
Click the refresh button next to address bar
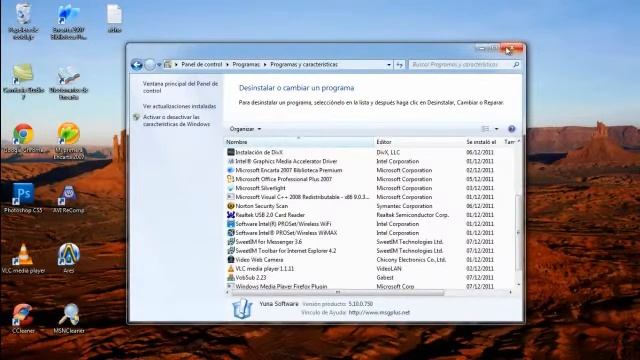coord(400,64)
